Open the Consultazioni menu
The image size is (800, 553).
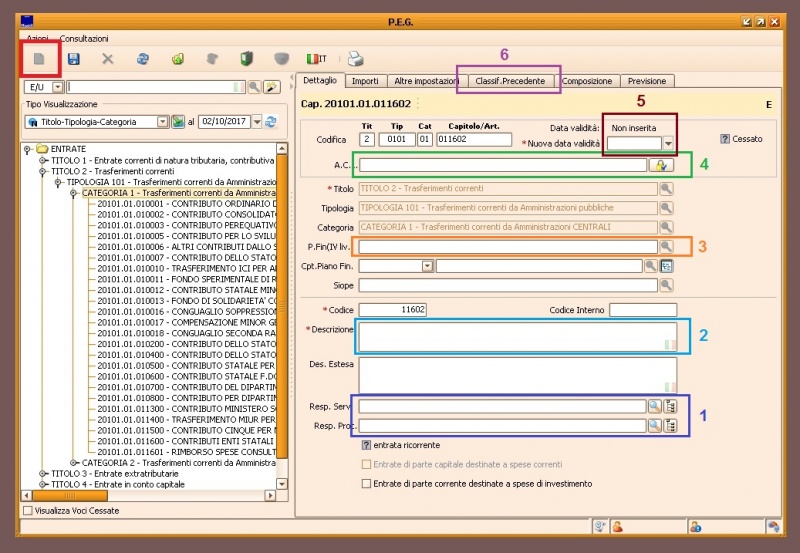click(84, 38)
